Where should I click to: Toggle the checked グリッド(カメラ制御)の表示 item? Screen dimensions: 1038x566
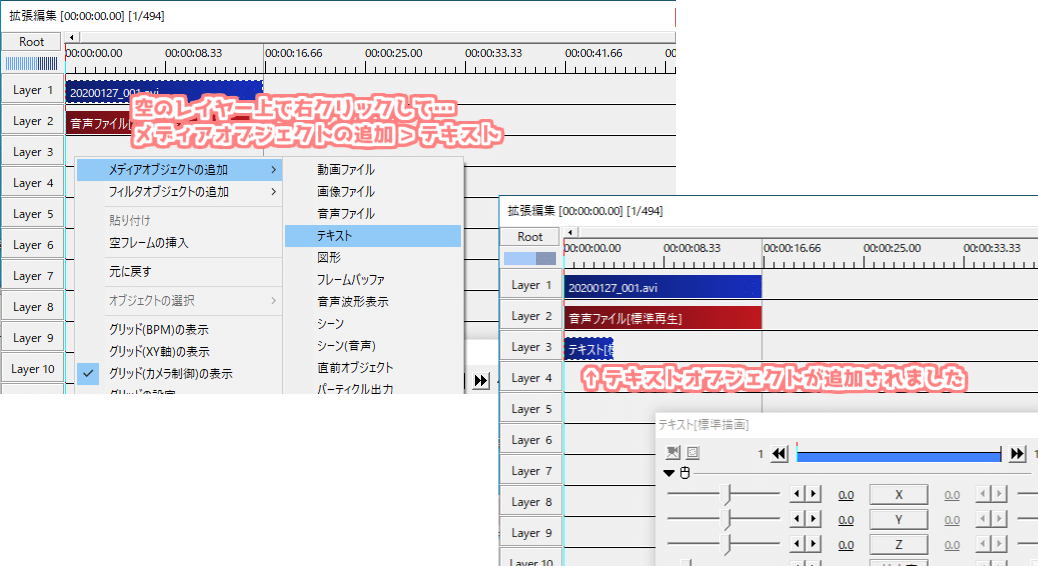pyautogui.click(x=170, y=373)
